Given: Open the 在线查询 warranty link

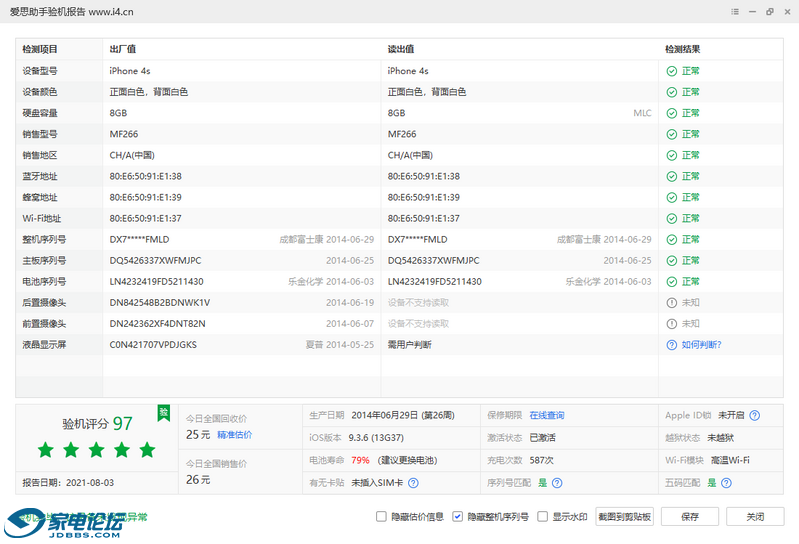Looking at the screenshot, I should [x=547, y=416].
